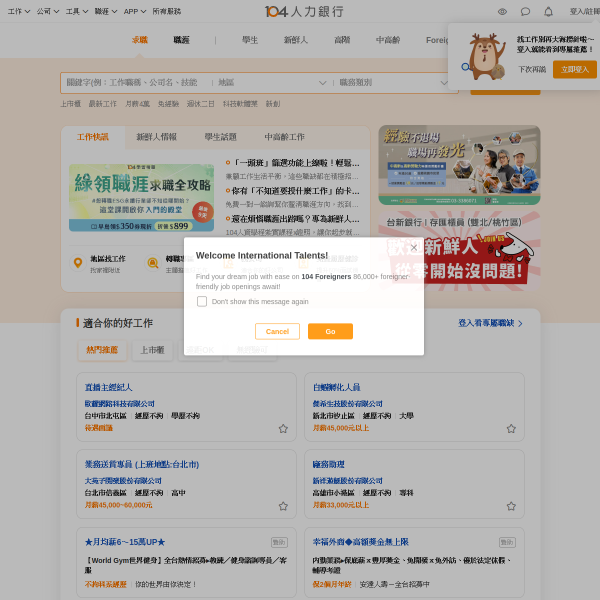Click the 月薪4萬 quick search tag
The width and height of the screenshot is (600, 600).
pyautogui.click(x=137, y=104)
